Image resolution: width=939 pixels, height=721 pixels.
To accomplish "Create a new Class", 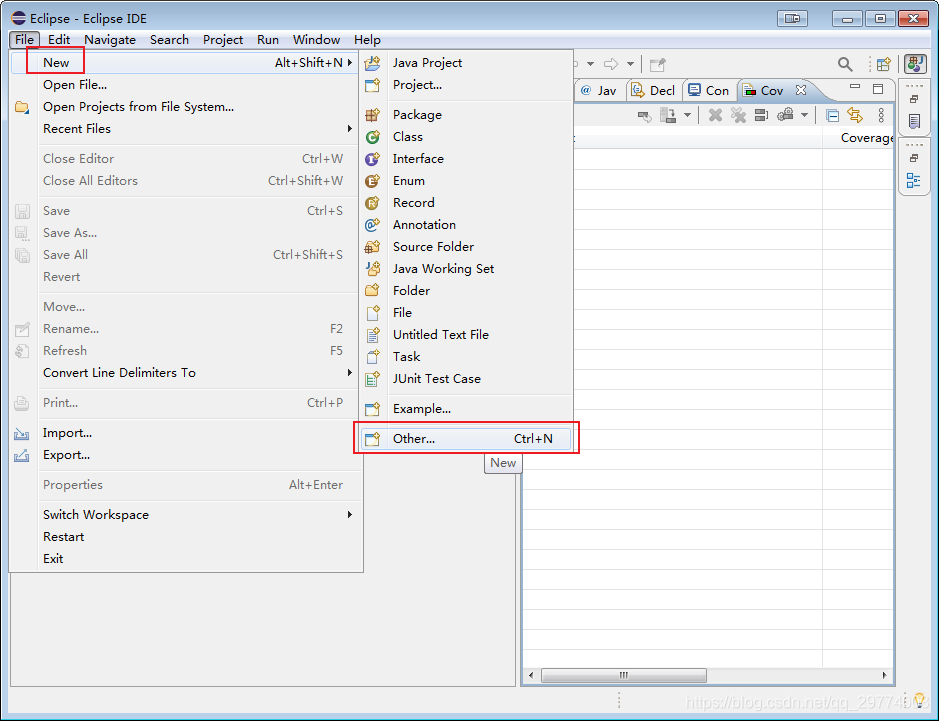I will (x=466, y=137).
